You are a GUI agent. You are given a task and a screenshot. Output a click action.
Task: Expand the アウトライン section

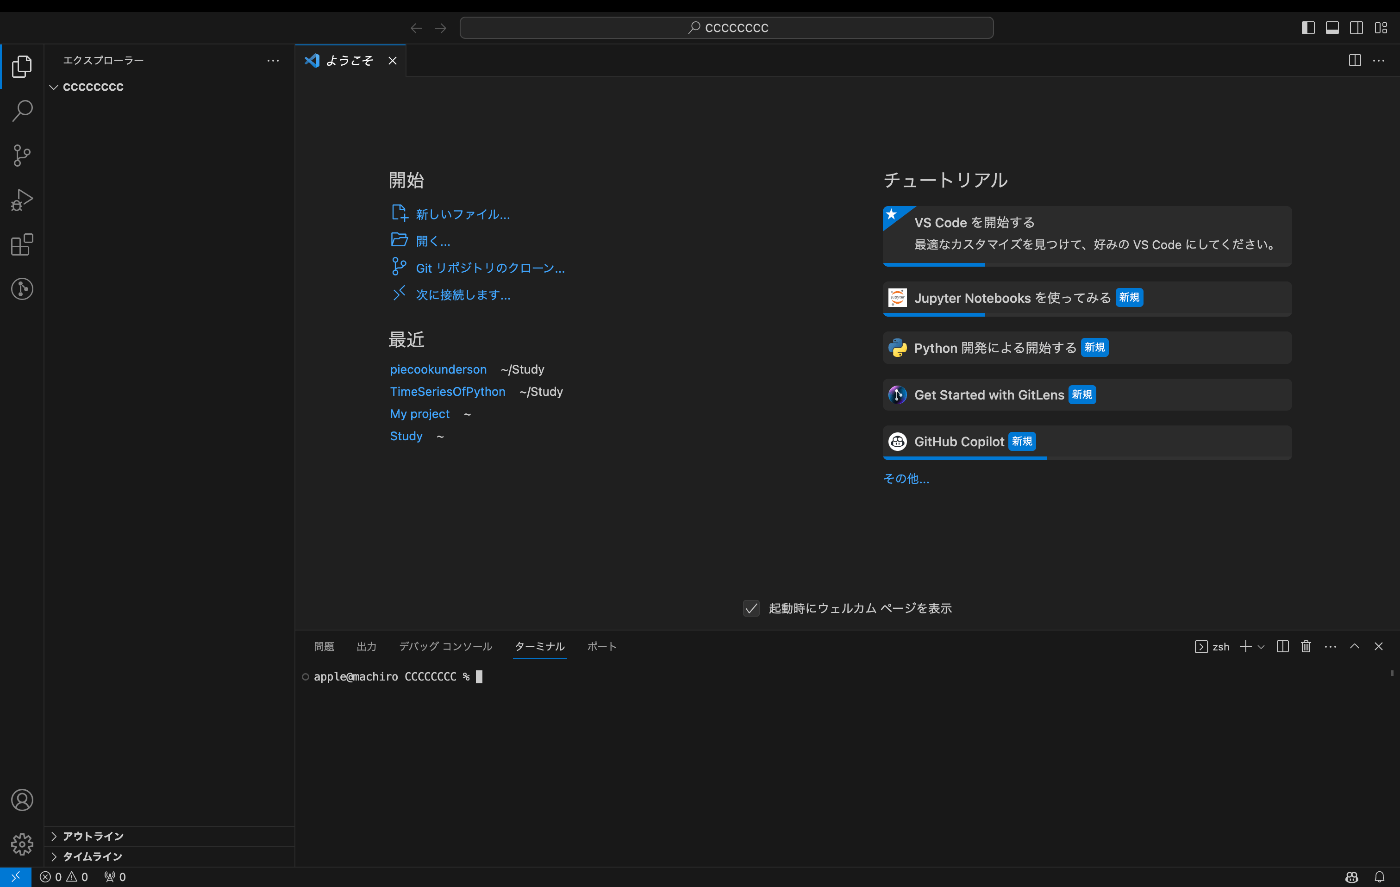point(169,836)
